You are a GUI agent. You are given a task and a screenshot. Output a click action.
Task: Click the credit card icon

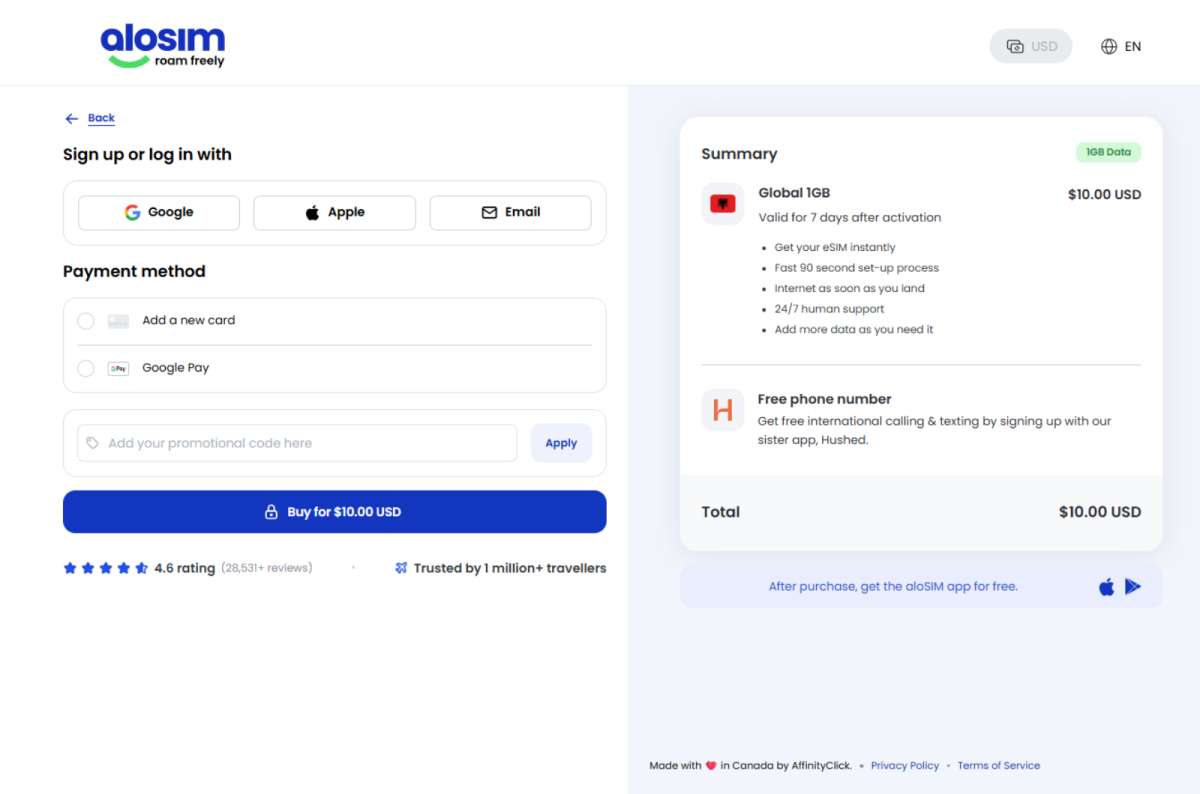[118, 321]
